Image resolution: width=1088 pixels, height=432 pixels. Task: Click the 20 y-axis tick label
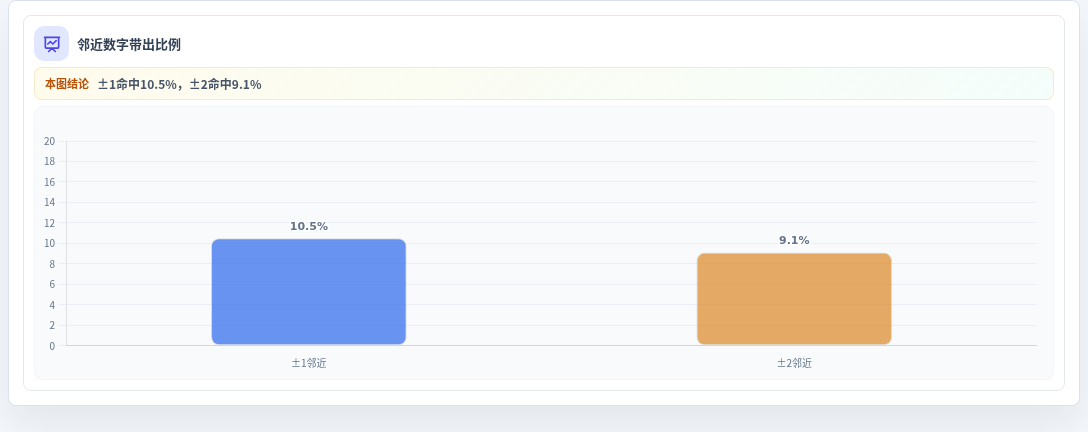[x=49, y=141]
